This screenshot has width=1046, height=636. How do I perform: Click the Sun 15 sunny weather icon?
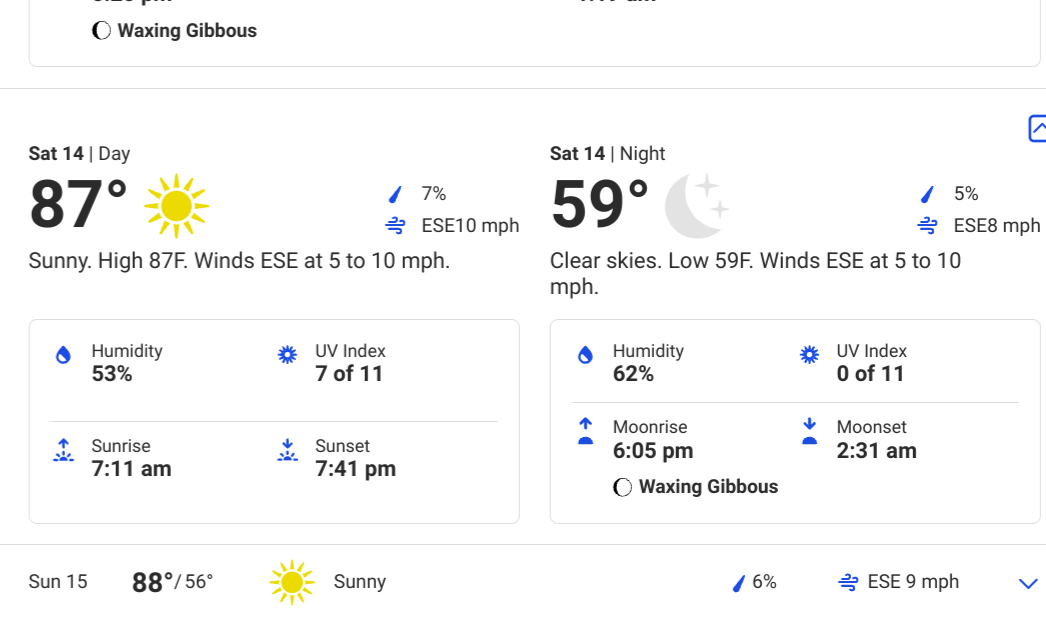pos(292,583)
